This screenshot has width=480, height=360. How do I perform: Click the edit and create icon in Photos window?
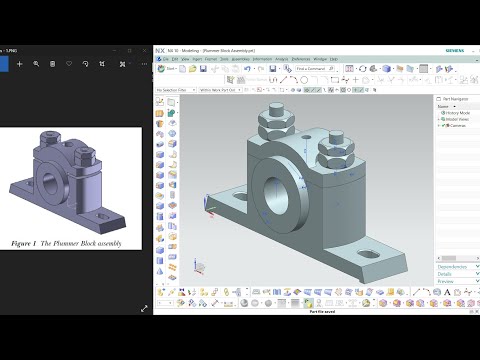[123, 64]
